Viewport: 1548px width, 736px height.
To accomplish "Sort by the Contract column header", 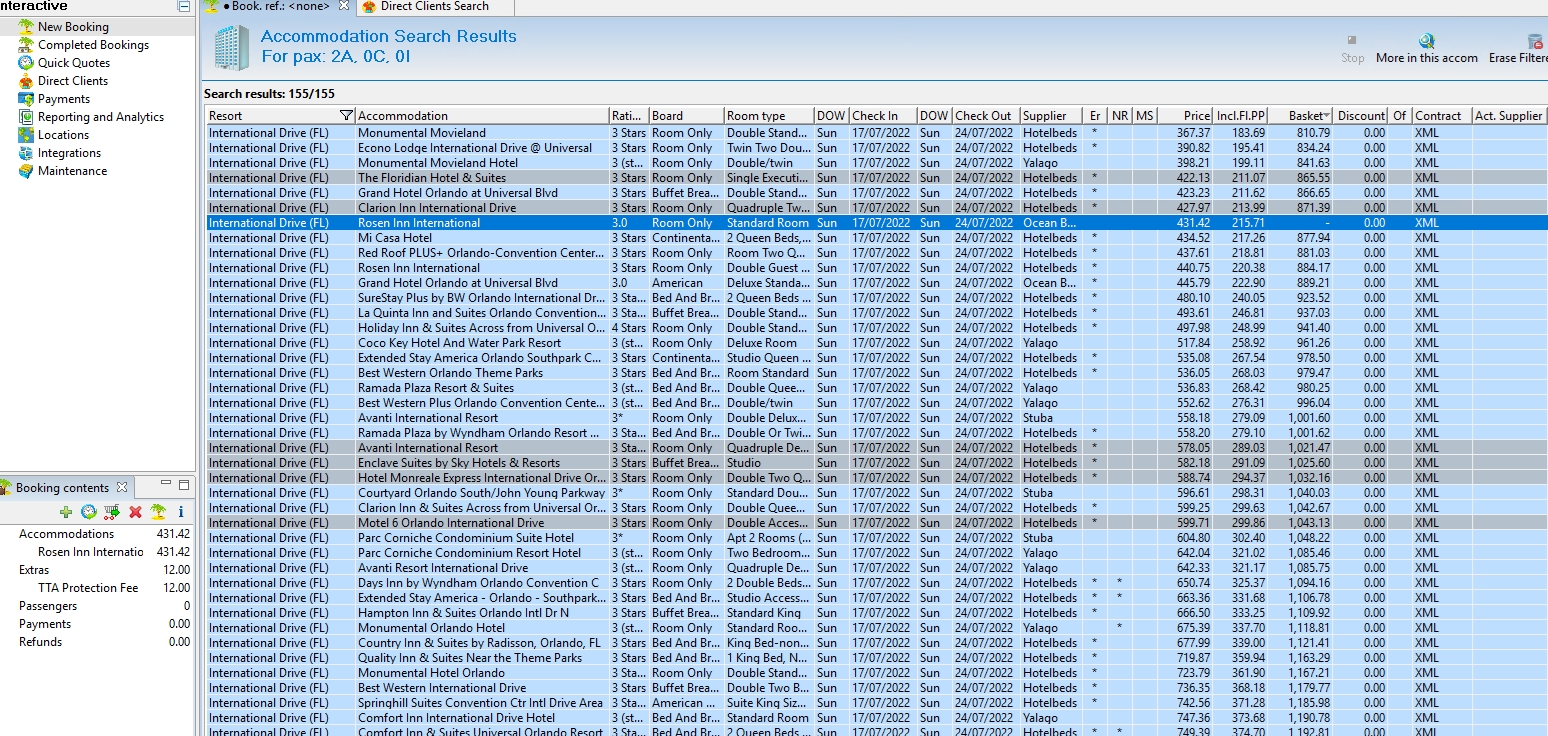I will tap(1441, 116).
